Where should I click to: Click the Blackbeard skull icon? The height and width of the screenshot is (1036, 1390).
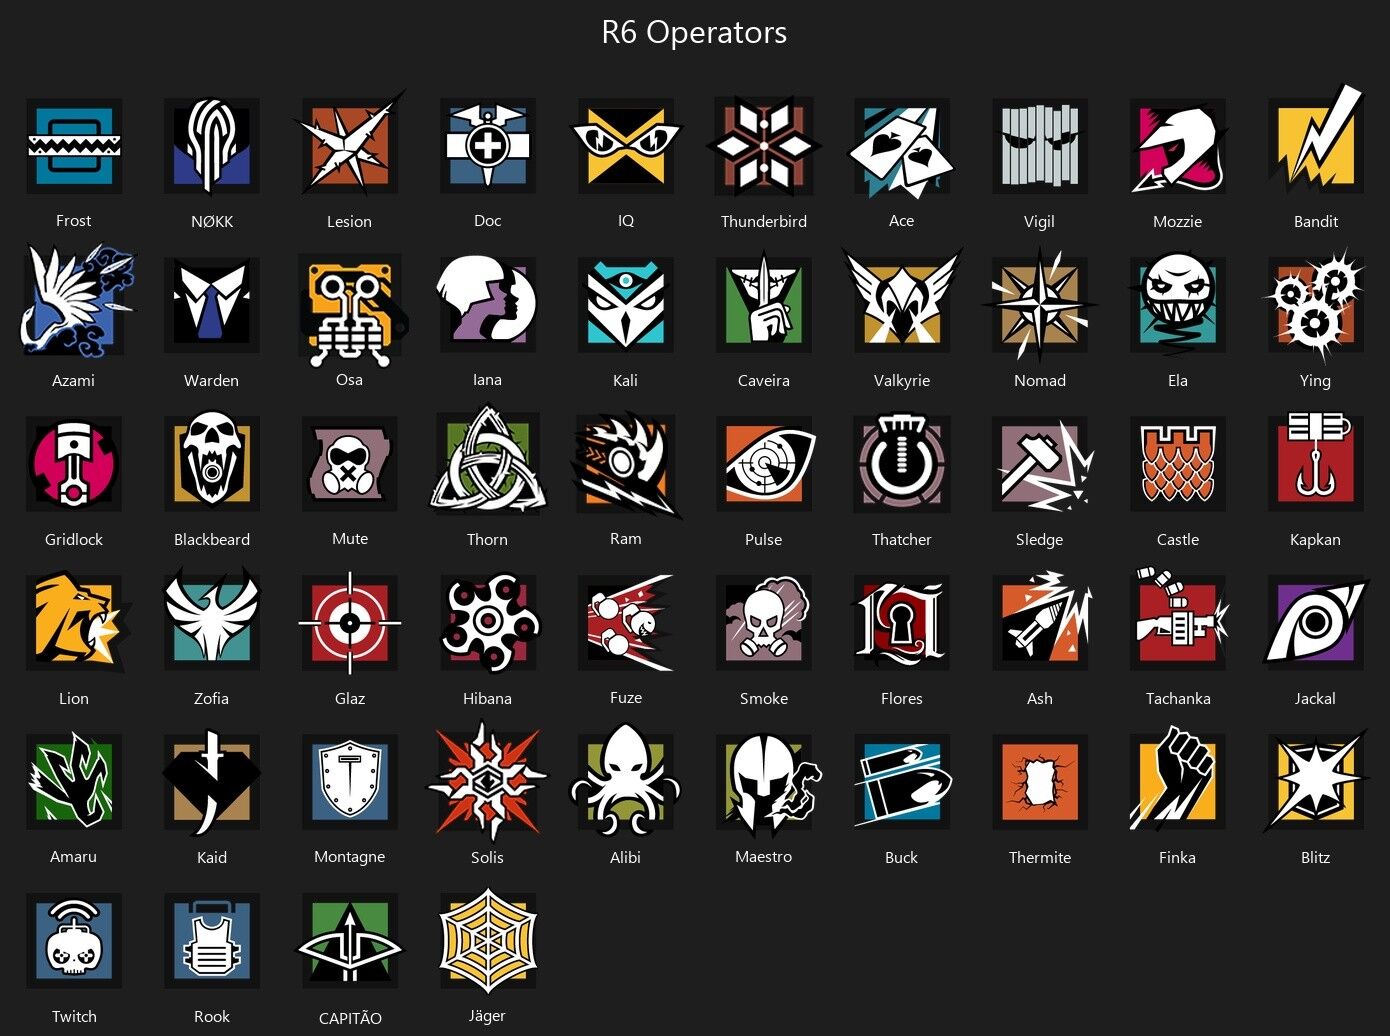click(212, 463)
